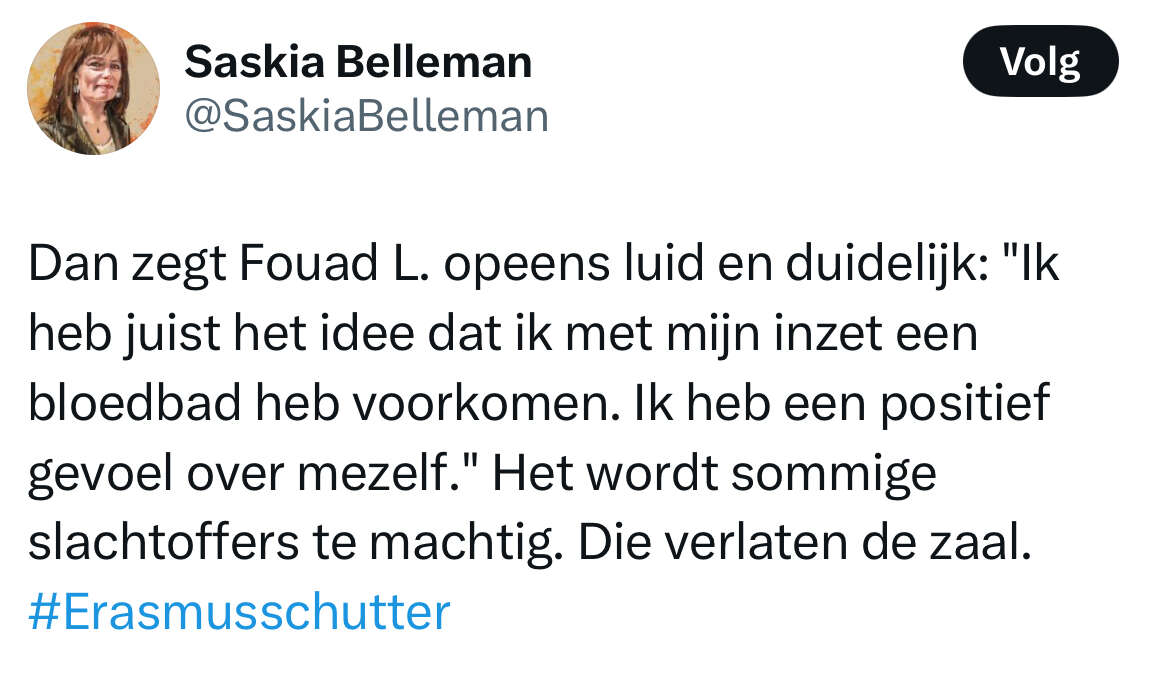Click the word 'mezelf' in the quote
Viewport: 1170px width, 694px height.
375,473
